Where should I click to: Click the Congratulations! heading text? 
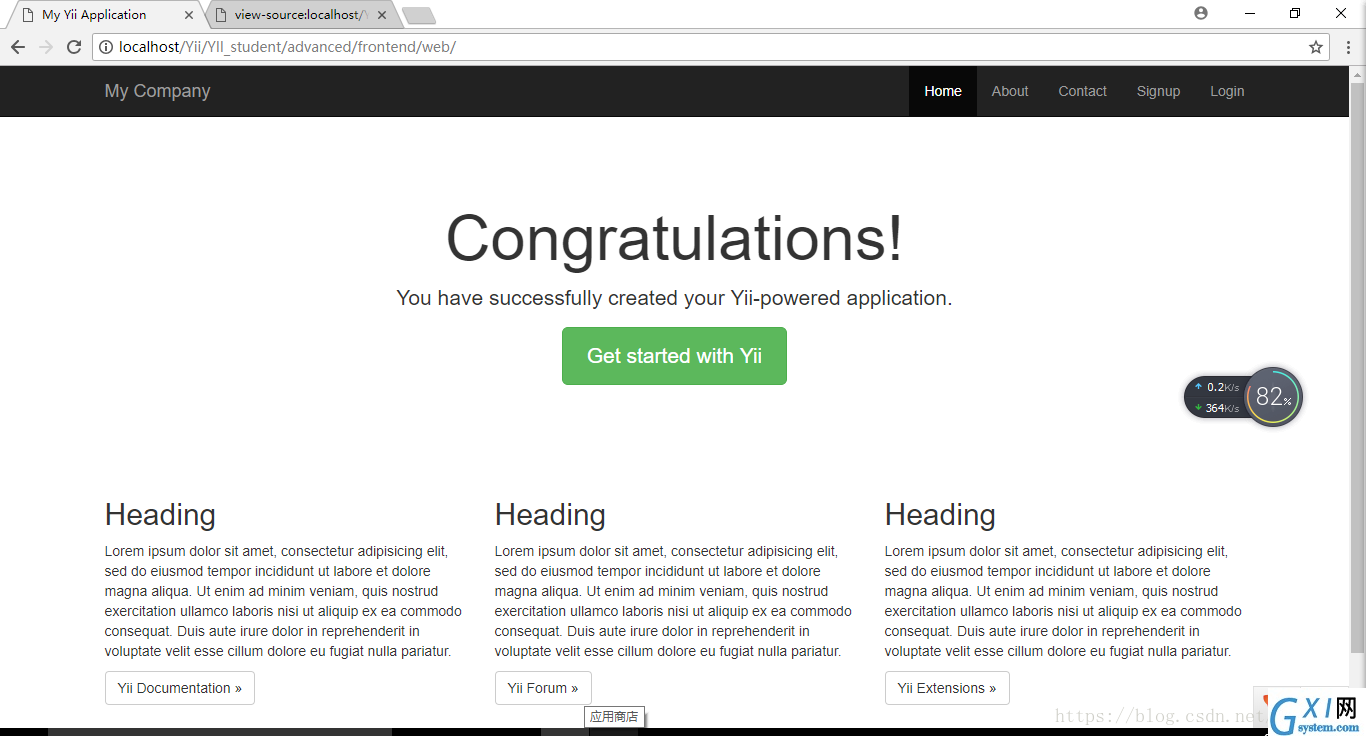(x=674, y=240)
